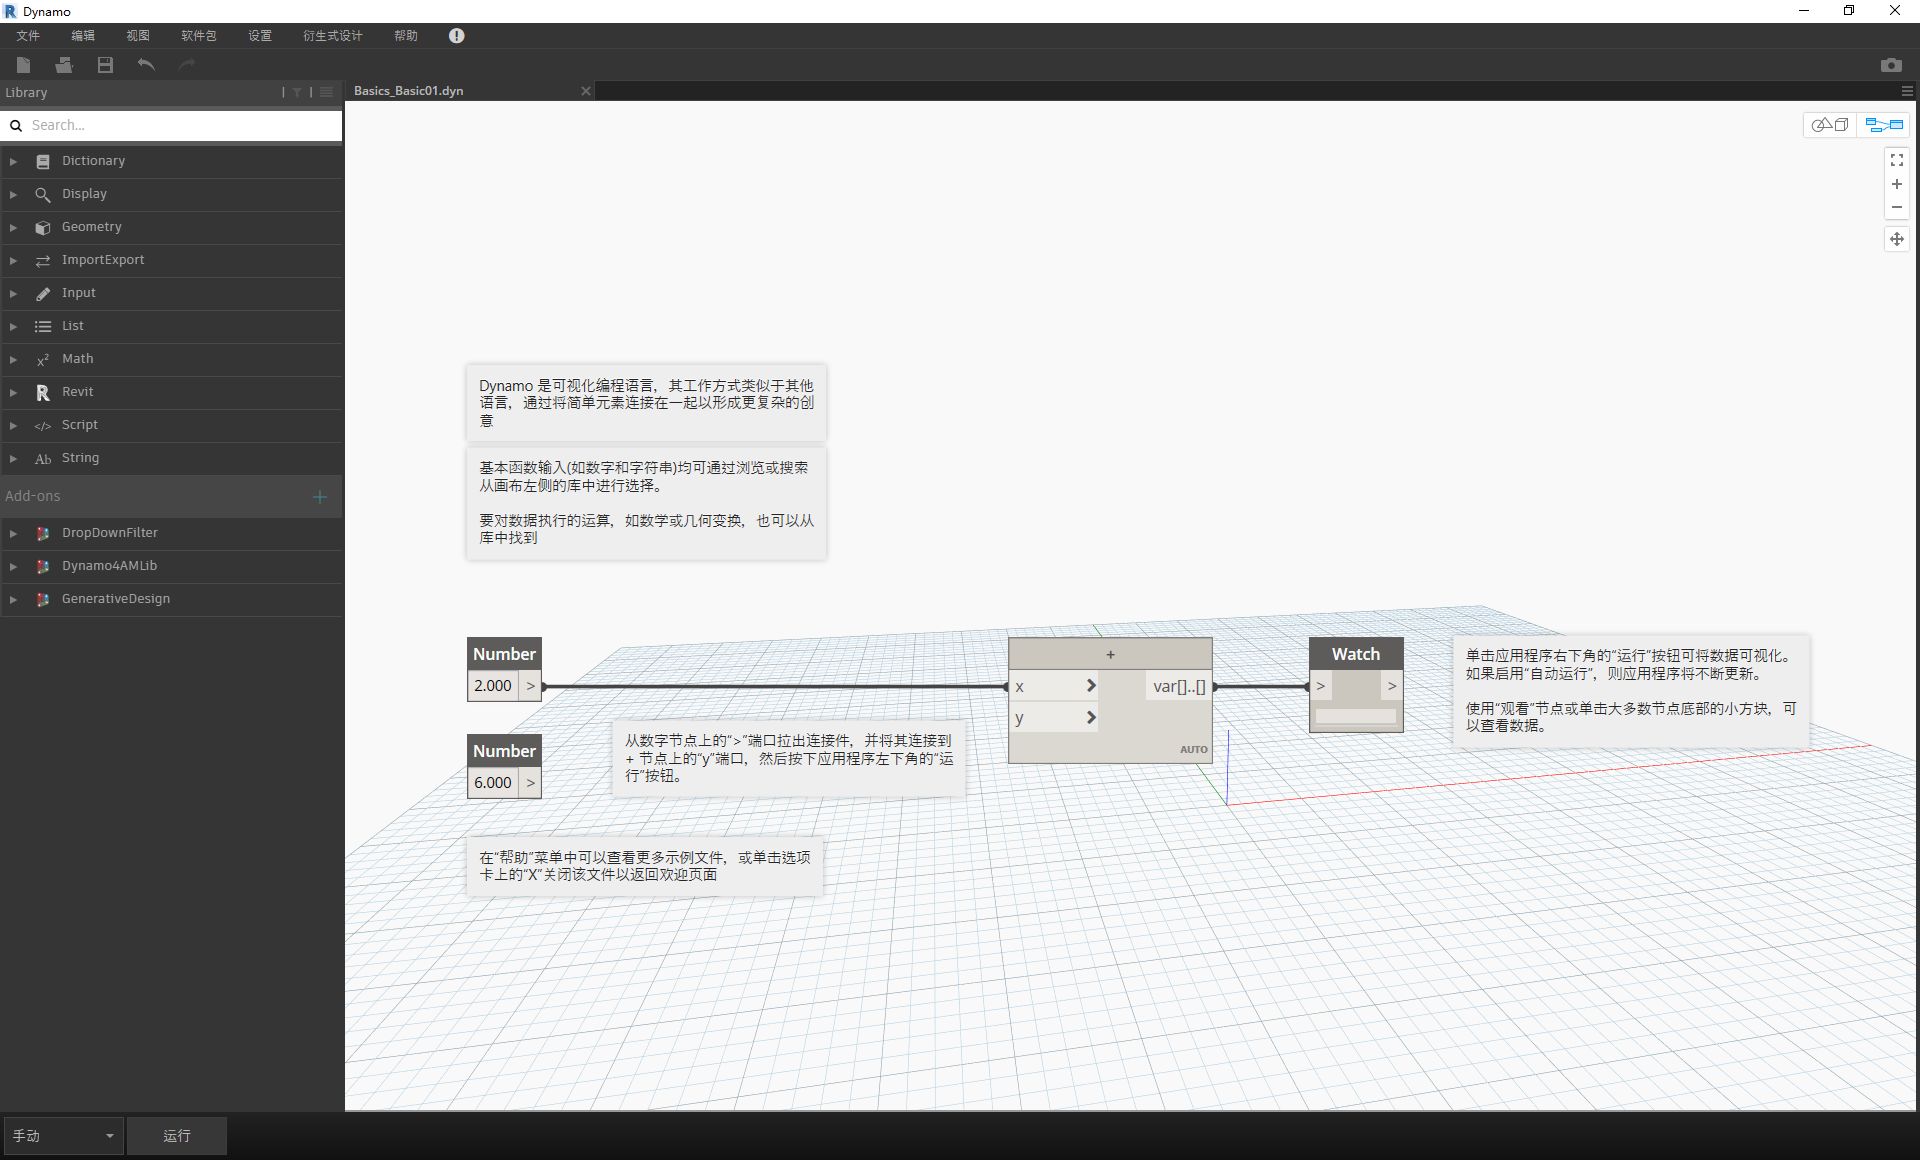Click the zoom to fit icon

tap(1896, 160)
